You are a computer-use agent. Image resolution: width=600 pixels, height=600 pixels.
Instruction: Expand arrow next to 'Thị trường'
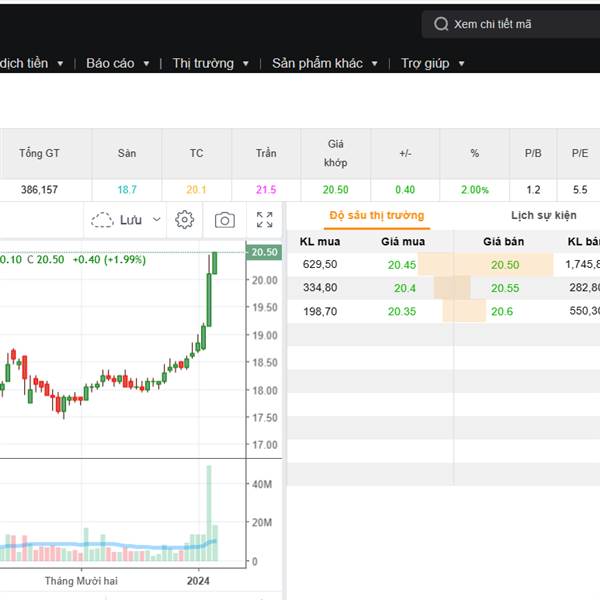246,64
